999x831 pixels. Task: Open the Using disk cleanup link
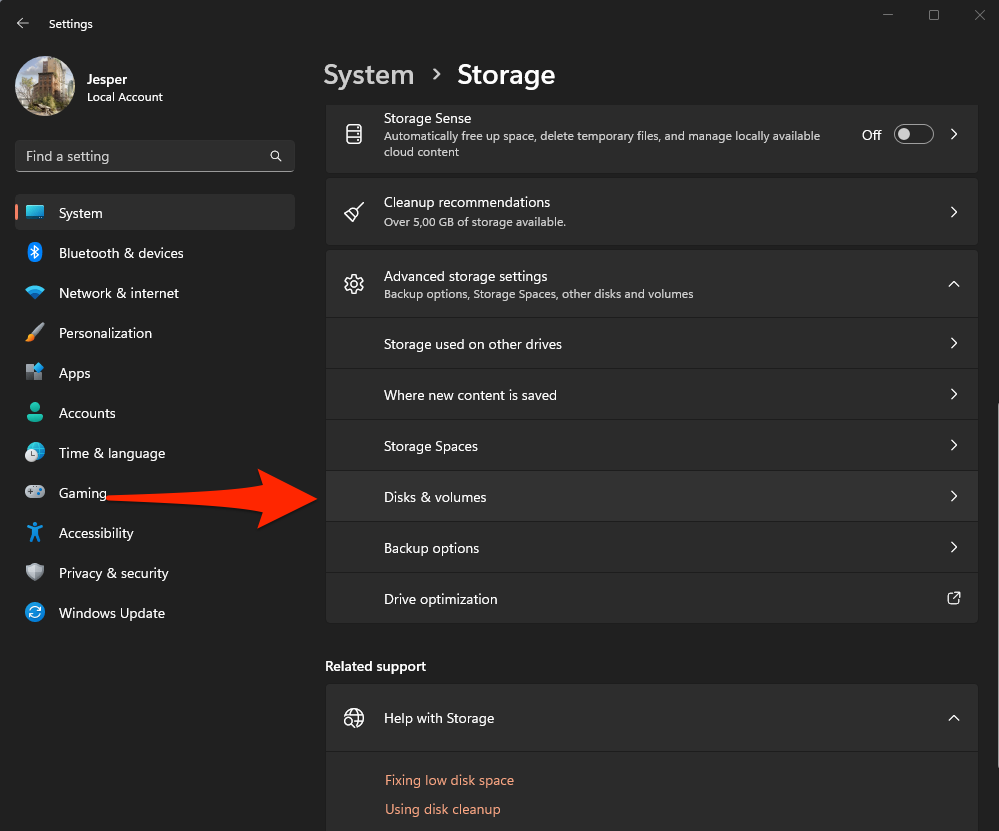[443, 809]
